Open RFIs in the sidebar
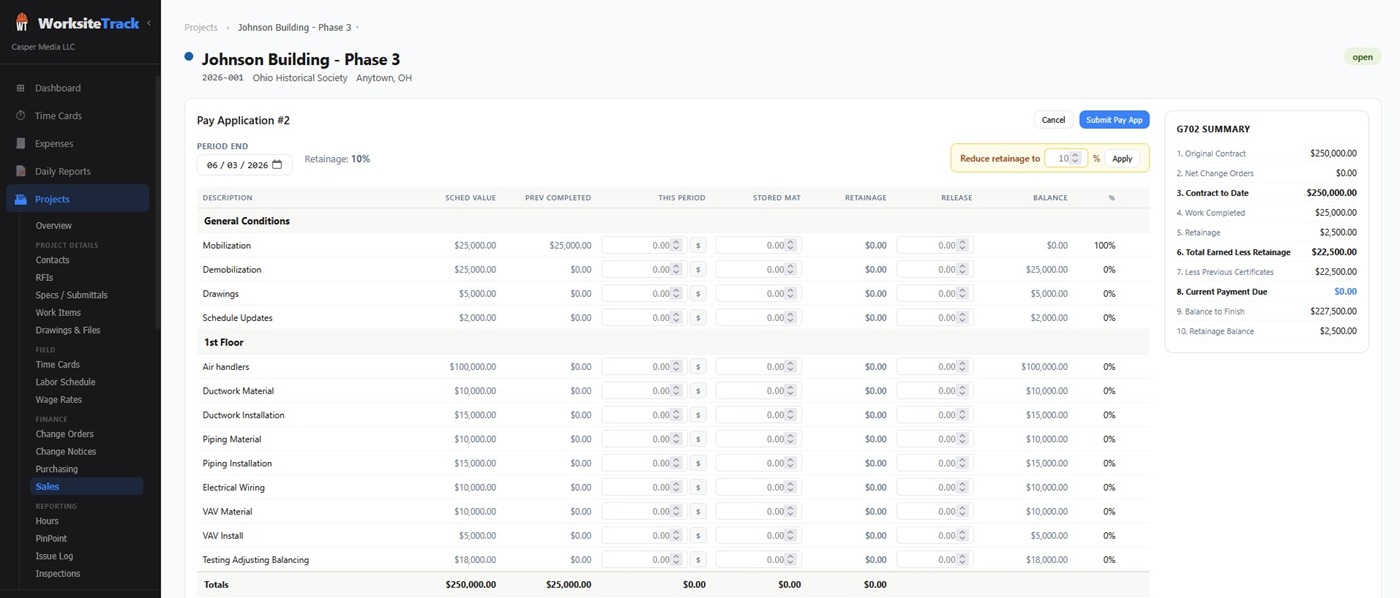The height and width of the screenshot is (598, 1400). tap(45, 278)
